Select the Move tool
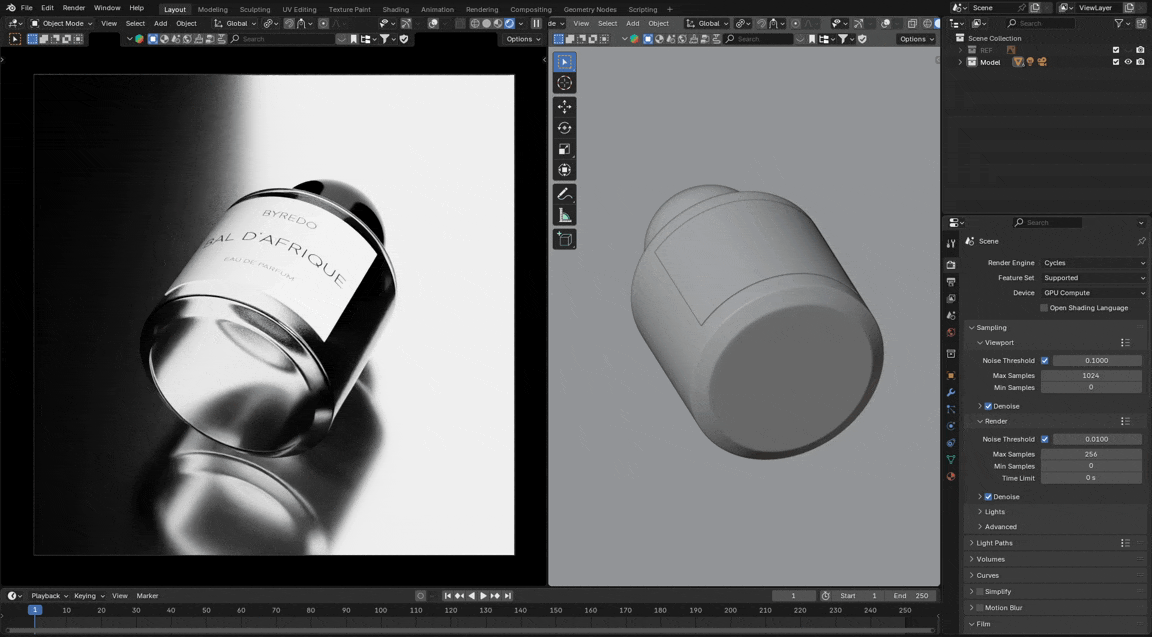Viewport: 1152px width, 637px height. [x=564, y=107]
